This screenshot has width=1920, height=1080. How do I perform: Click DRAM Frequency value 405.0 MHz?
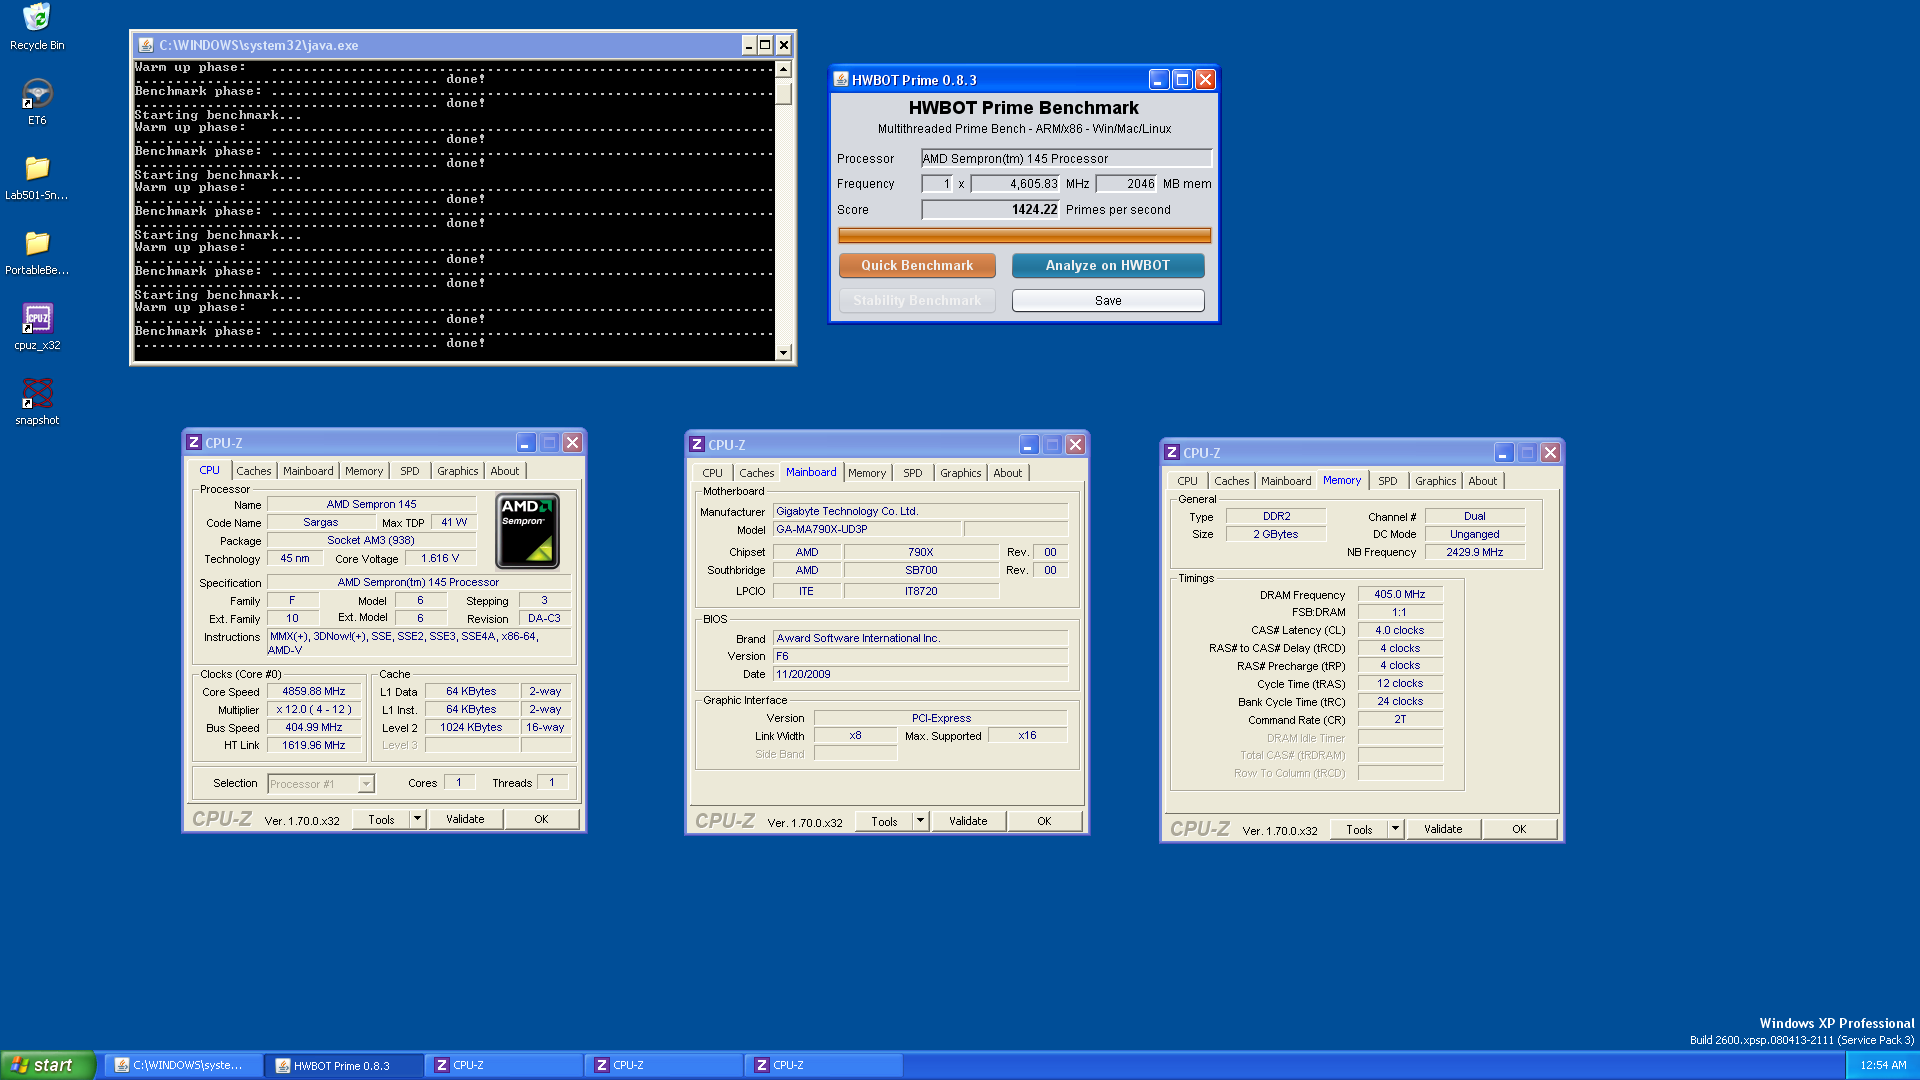point(1400,594)
